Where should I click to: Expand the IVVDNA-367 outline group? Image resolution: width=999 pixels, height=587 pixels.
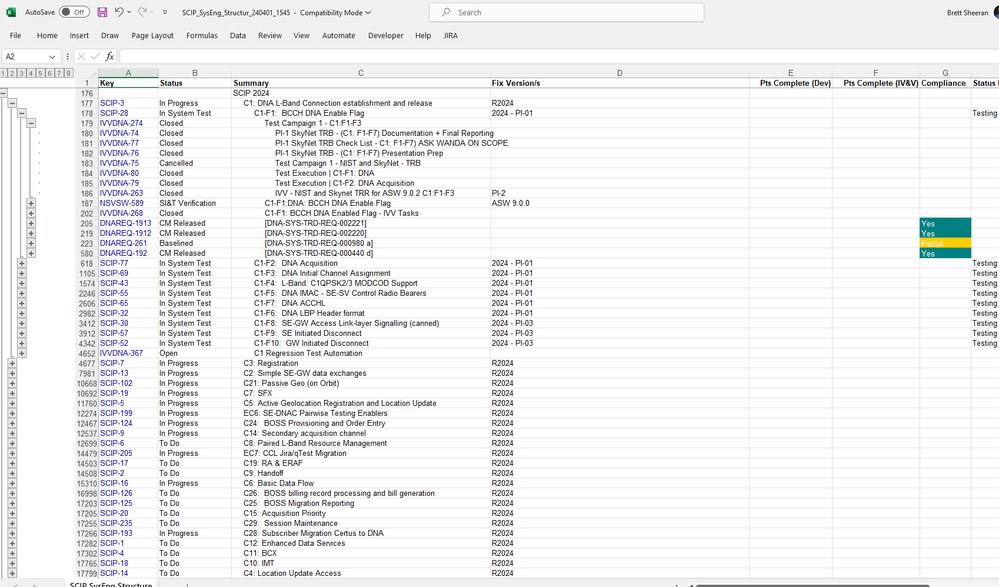click(x=22, y=353)
